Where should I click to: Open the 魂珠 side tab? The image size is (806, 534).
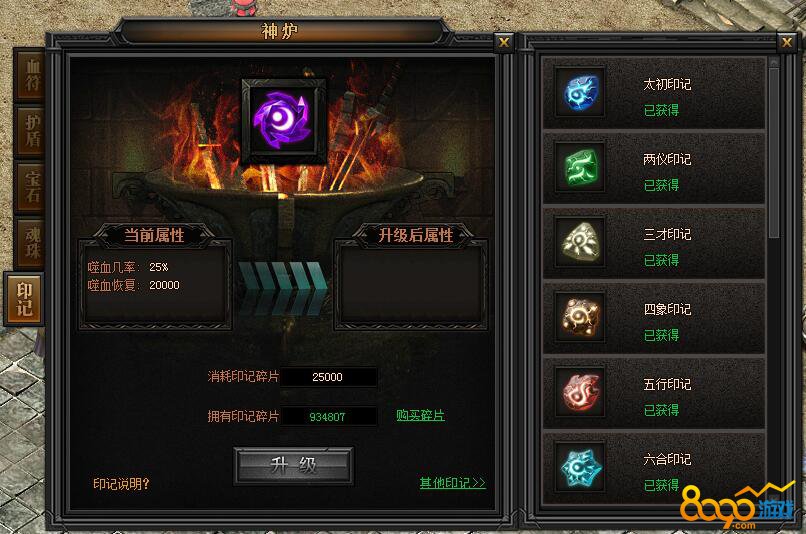click(x=31, y=243)
